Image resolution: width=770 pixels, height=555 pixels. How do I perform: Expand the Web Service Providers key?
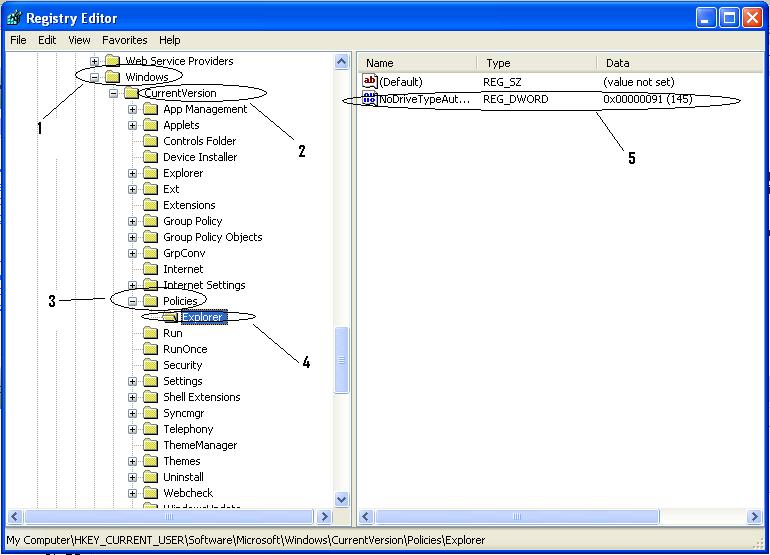pyautogui.click(x=94, y=61)
